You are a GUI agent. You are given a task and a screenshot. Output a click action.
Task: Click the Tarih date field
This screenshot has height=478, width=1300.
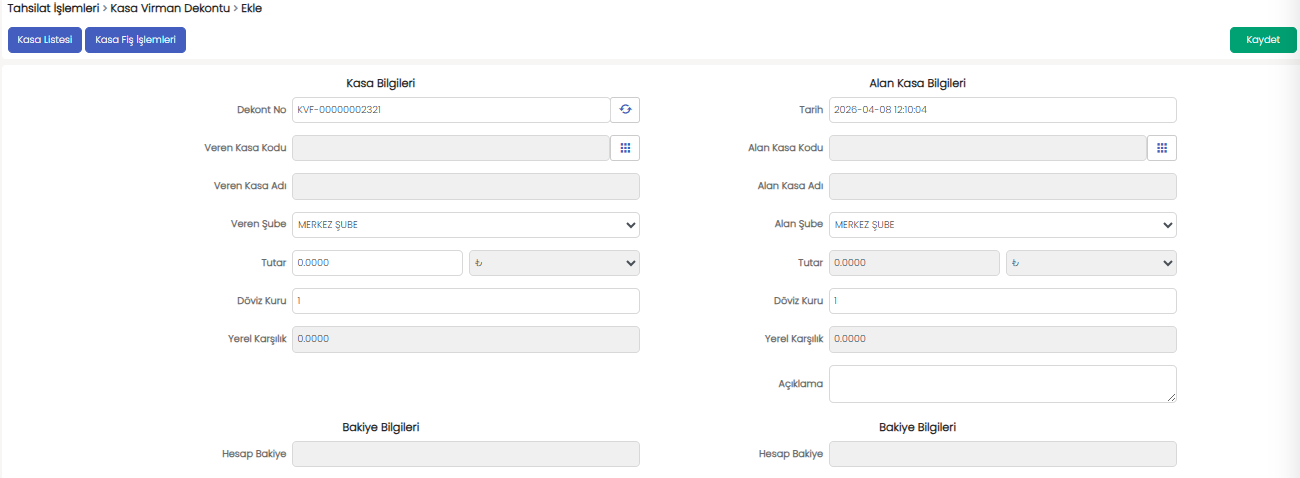tap(1002, 110)
